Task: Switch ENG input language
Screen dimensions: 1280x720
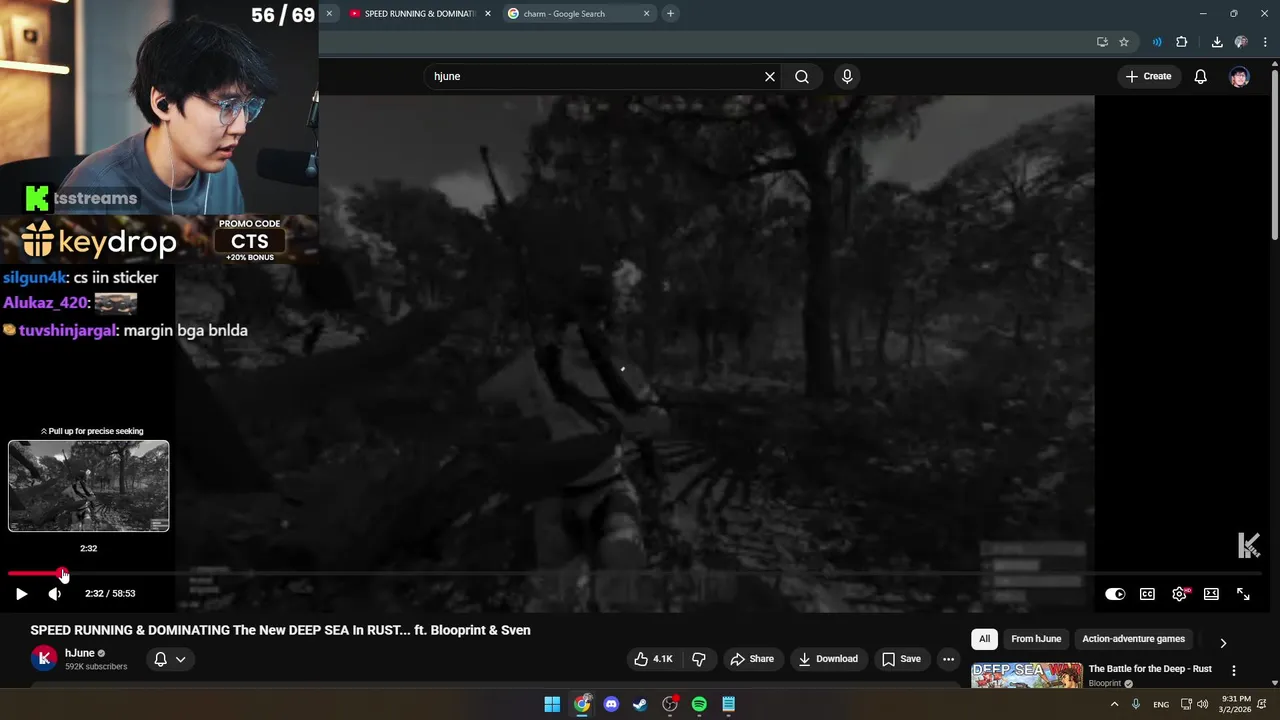Action: [x=1161, y=705]
